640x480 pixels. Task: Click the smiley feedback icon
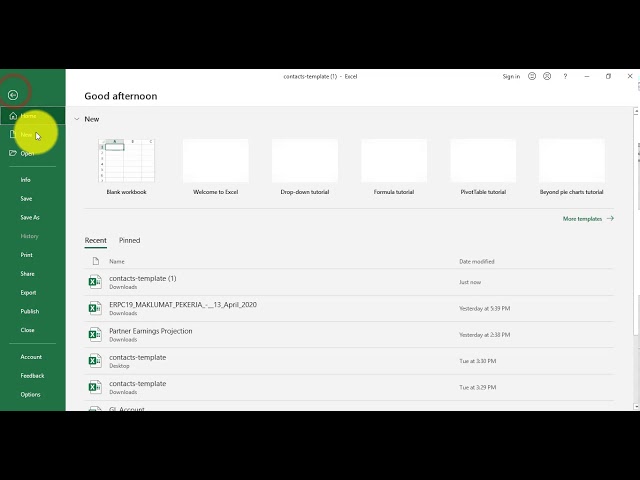[x=532, y=76]
